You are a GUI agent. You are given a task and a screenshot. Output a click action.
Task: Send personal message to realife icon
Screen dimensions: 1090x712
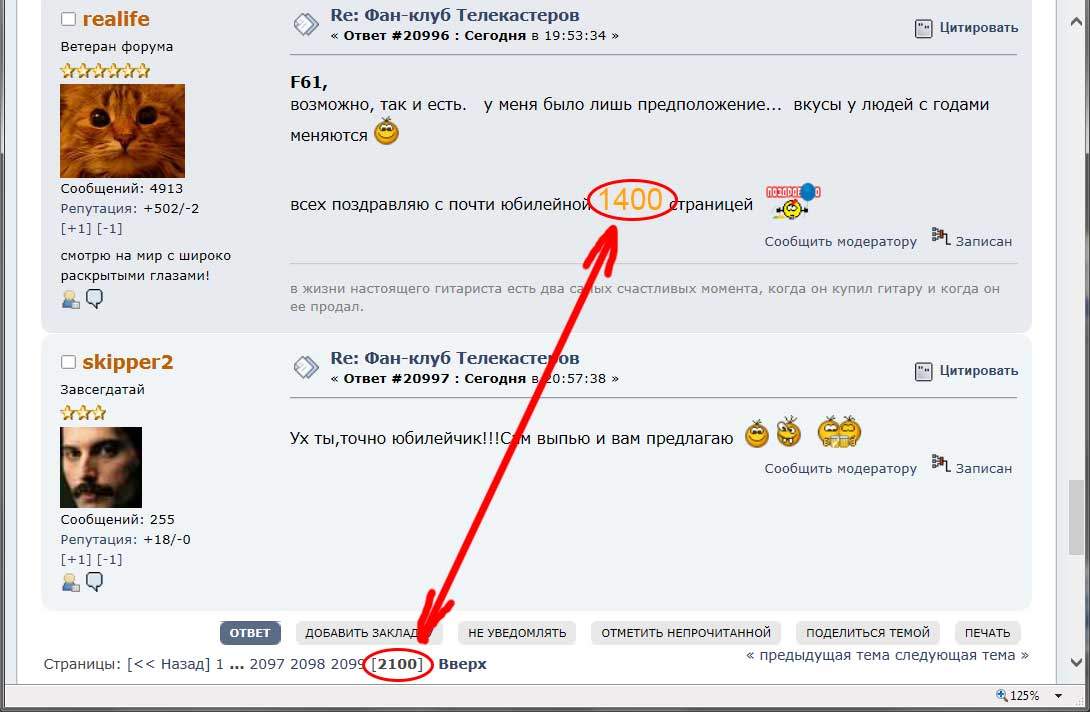[x=95, y=299]
